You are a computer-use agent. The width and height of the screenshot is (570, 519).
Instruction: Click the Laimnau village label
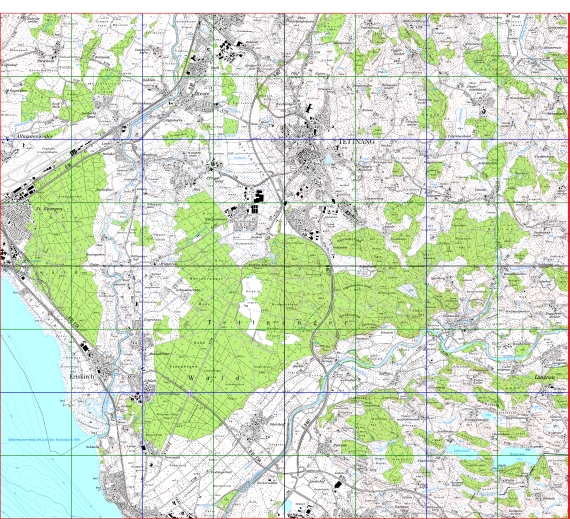pos(545,377)
